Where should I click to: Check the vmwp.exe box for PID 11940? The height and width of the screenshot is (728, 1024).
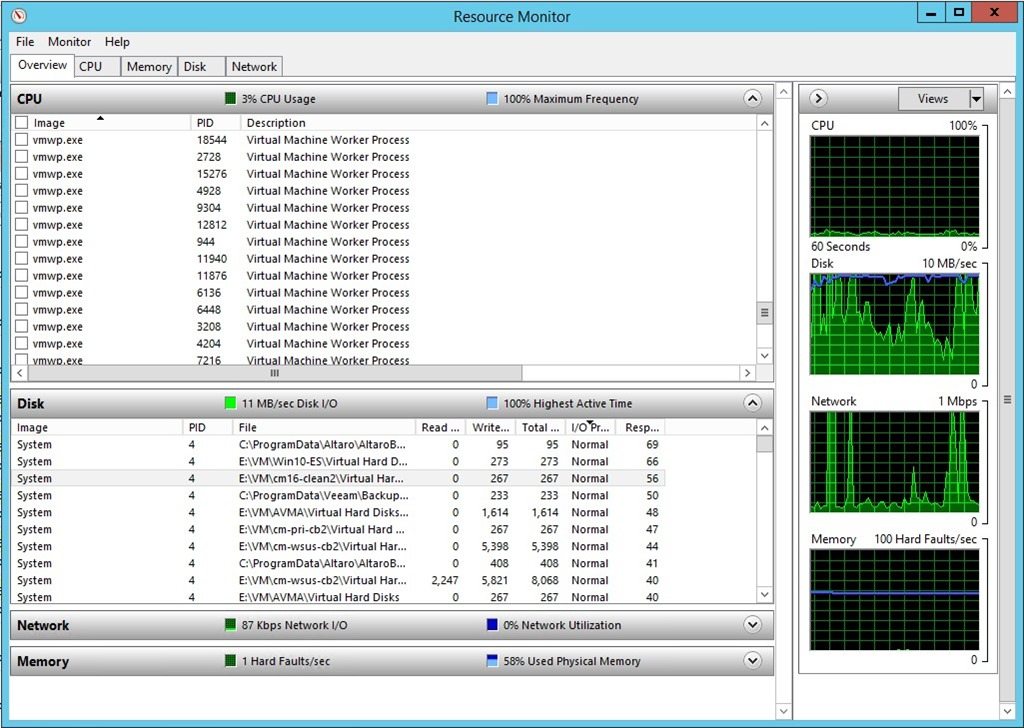[x=22, y=259]
